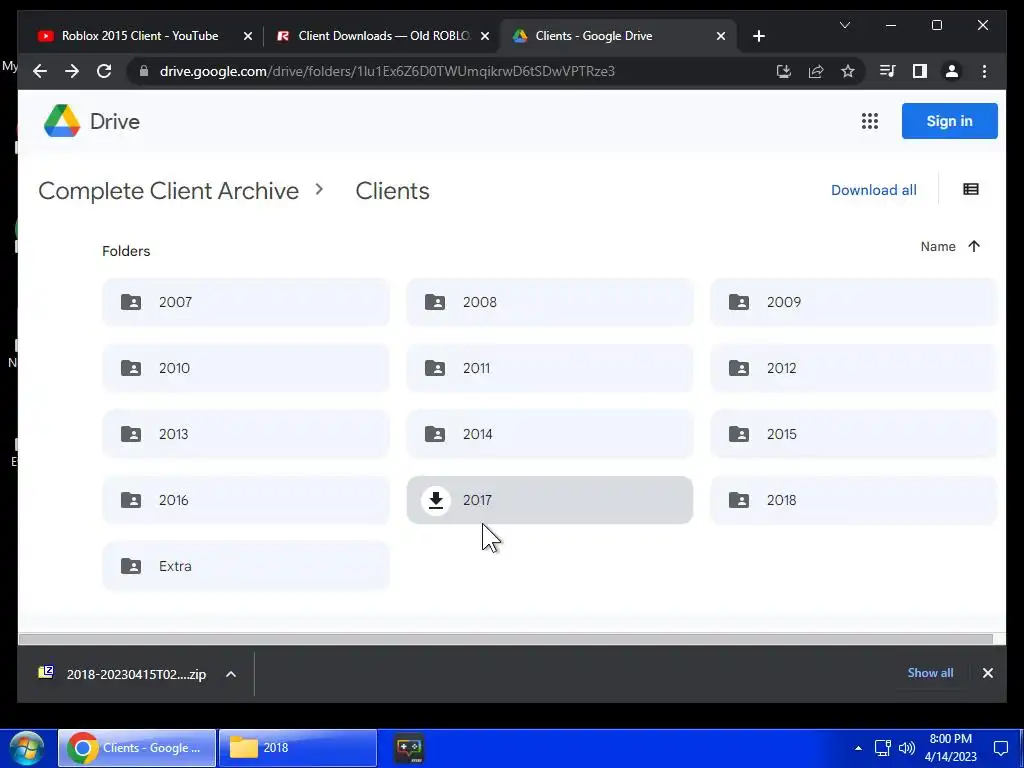Open the 2007 folder
Image resolution: width=1024 pixels, height=768 pixels.
point(246,302)
